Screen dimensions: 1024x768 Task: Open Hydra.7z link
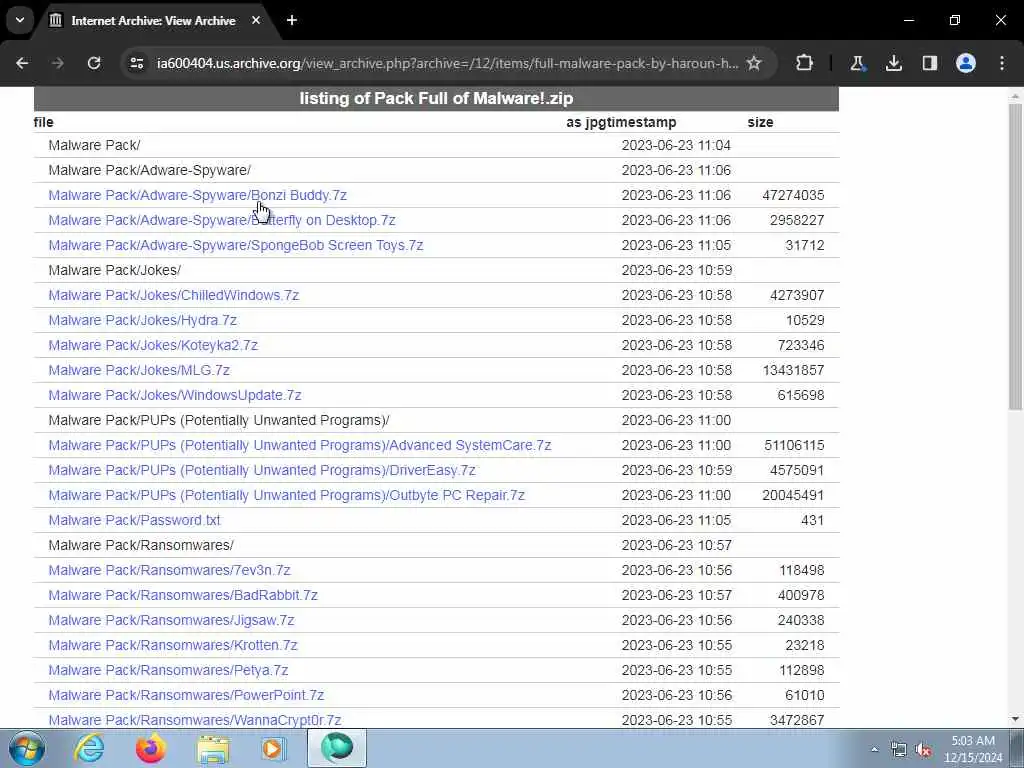[x=142, y=320]
